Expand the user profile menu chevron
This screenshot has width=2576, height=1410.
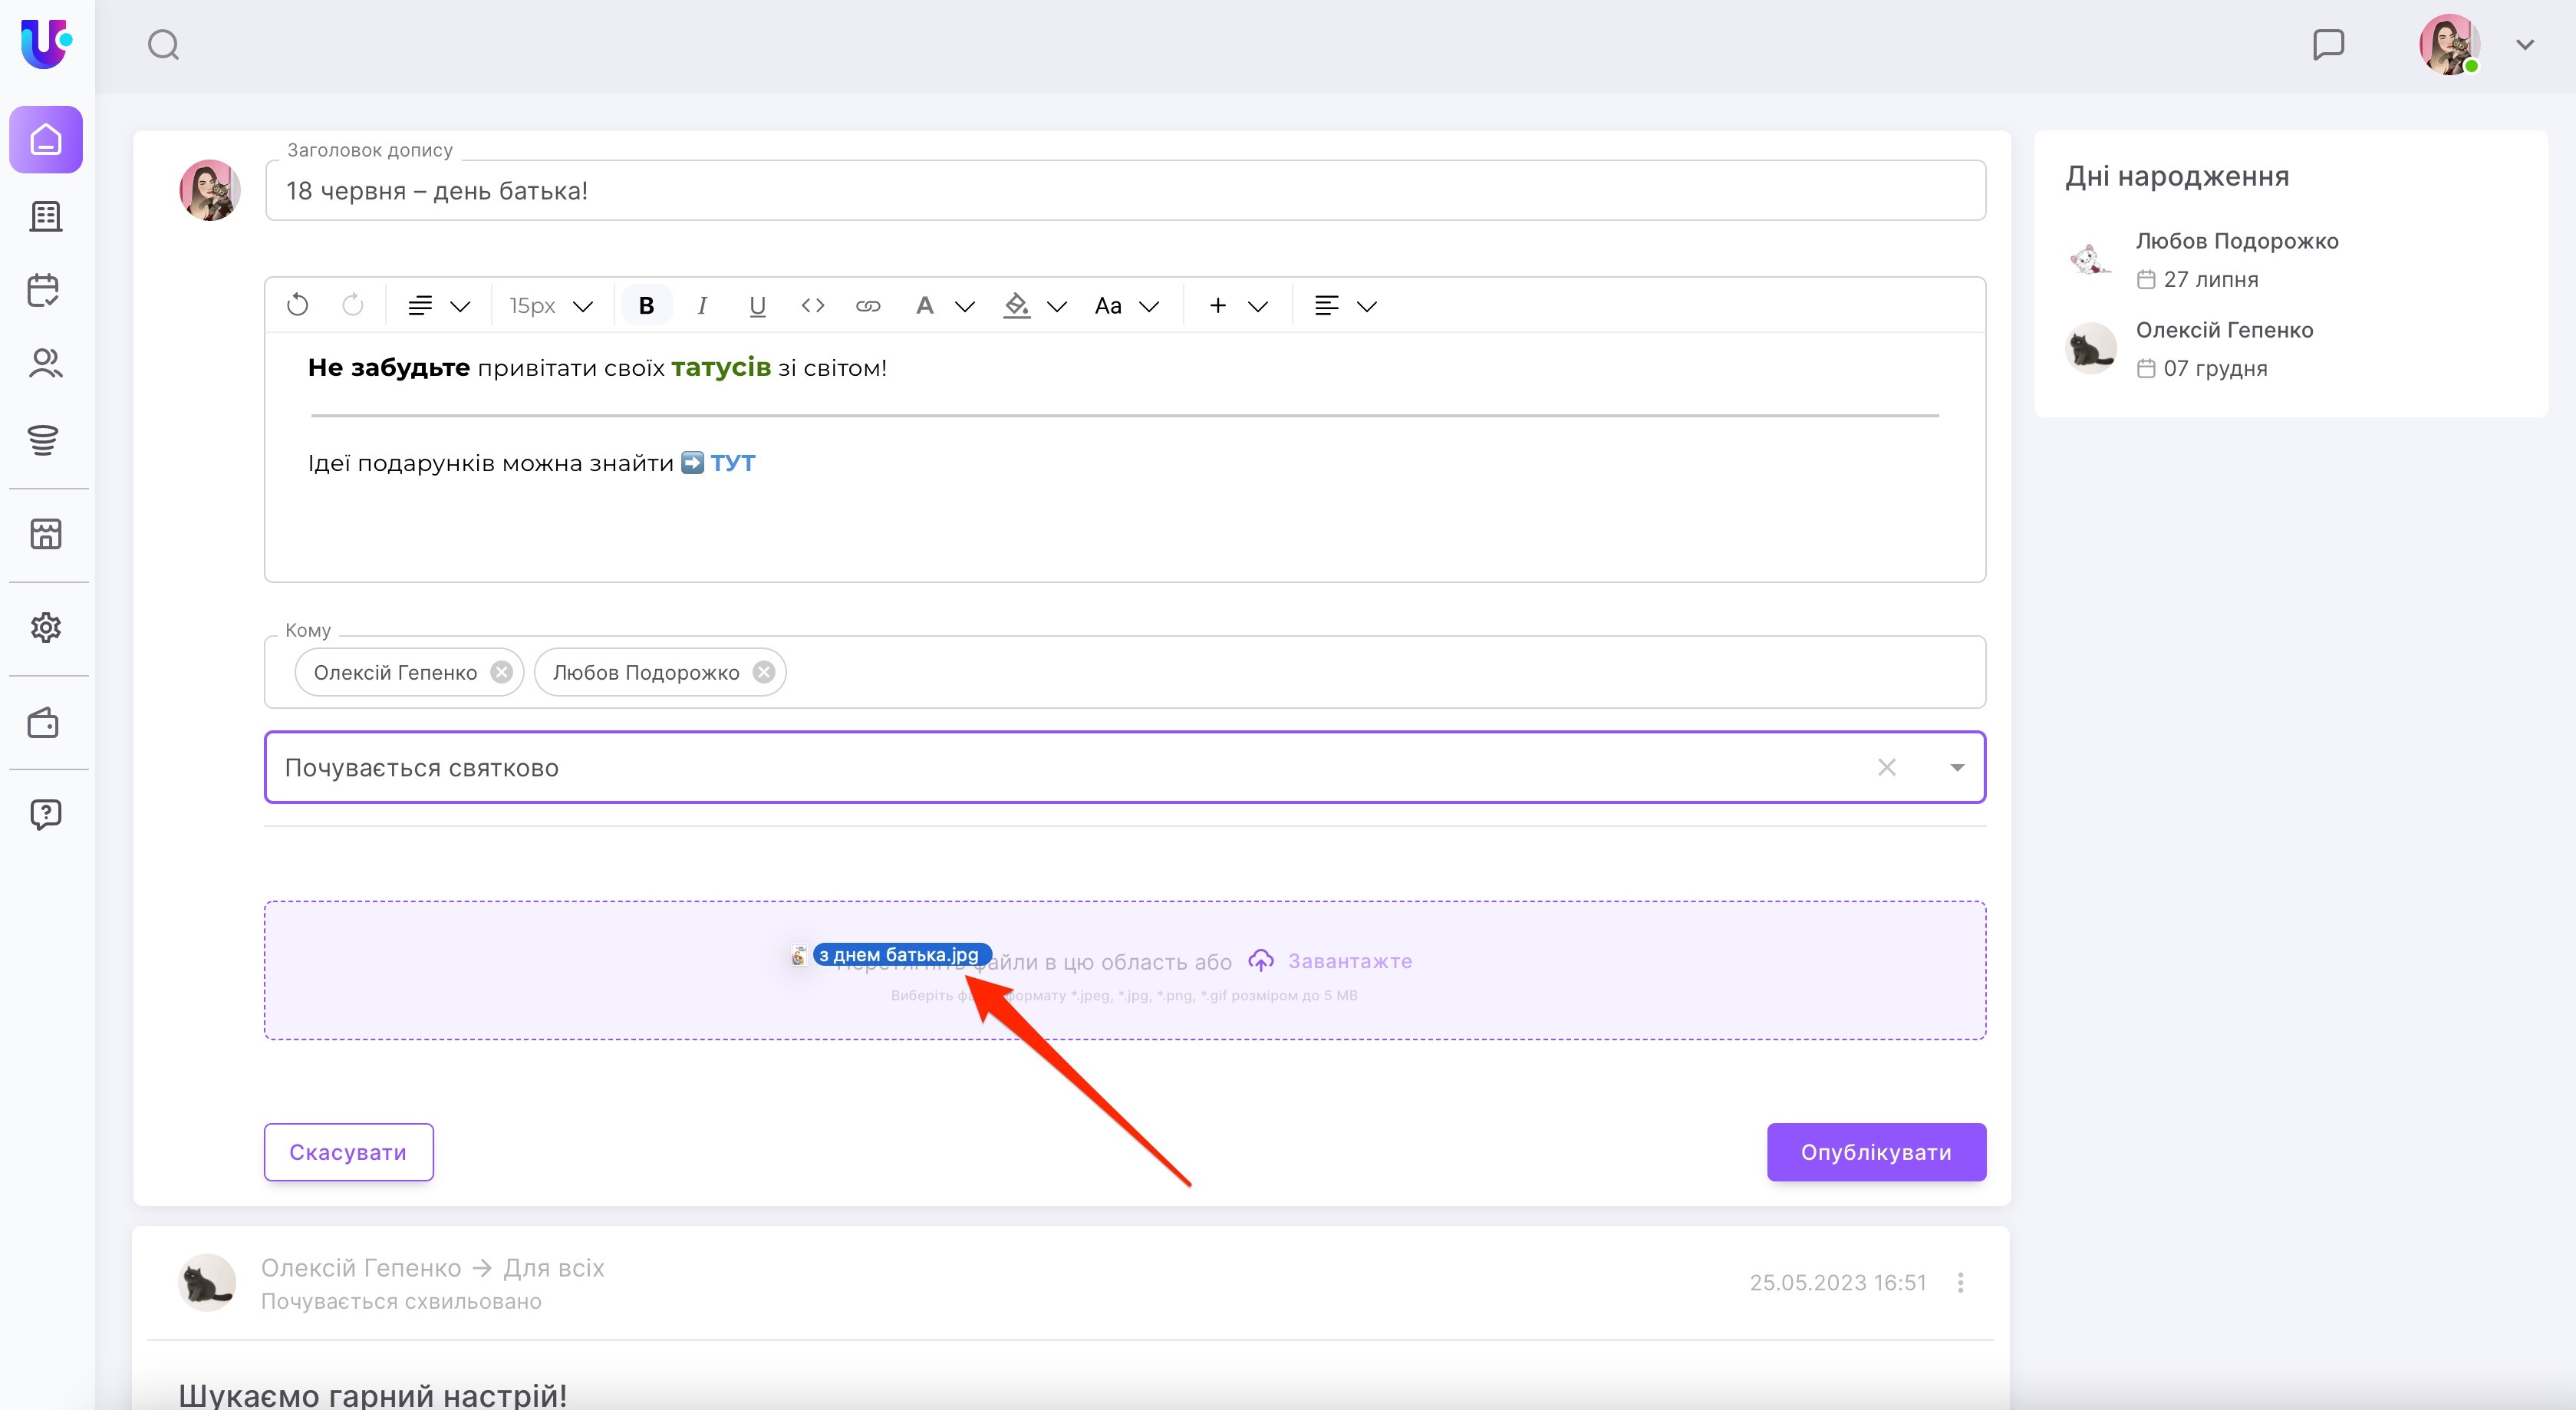[2524, 45]
